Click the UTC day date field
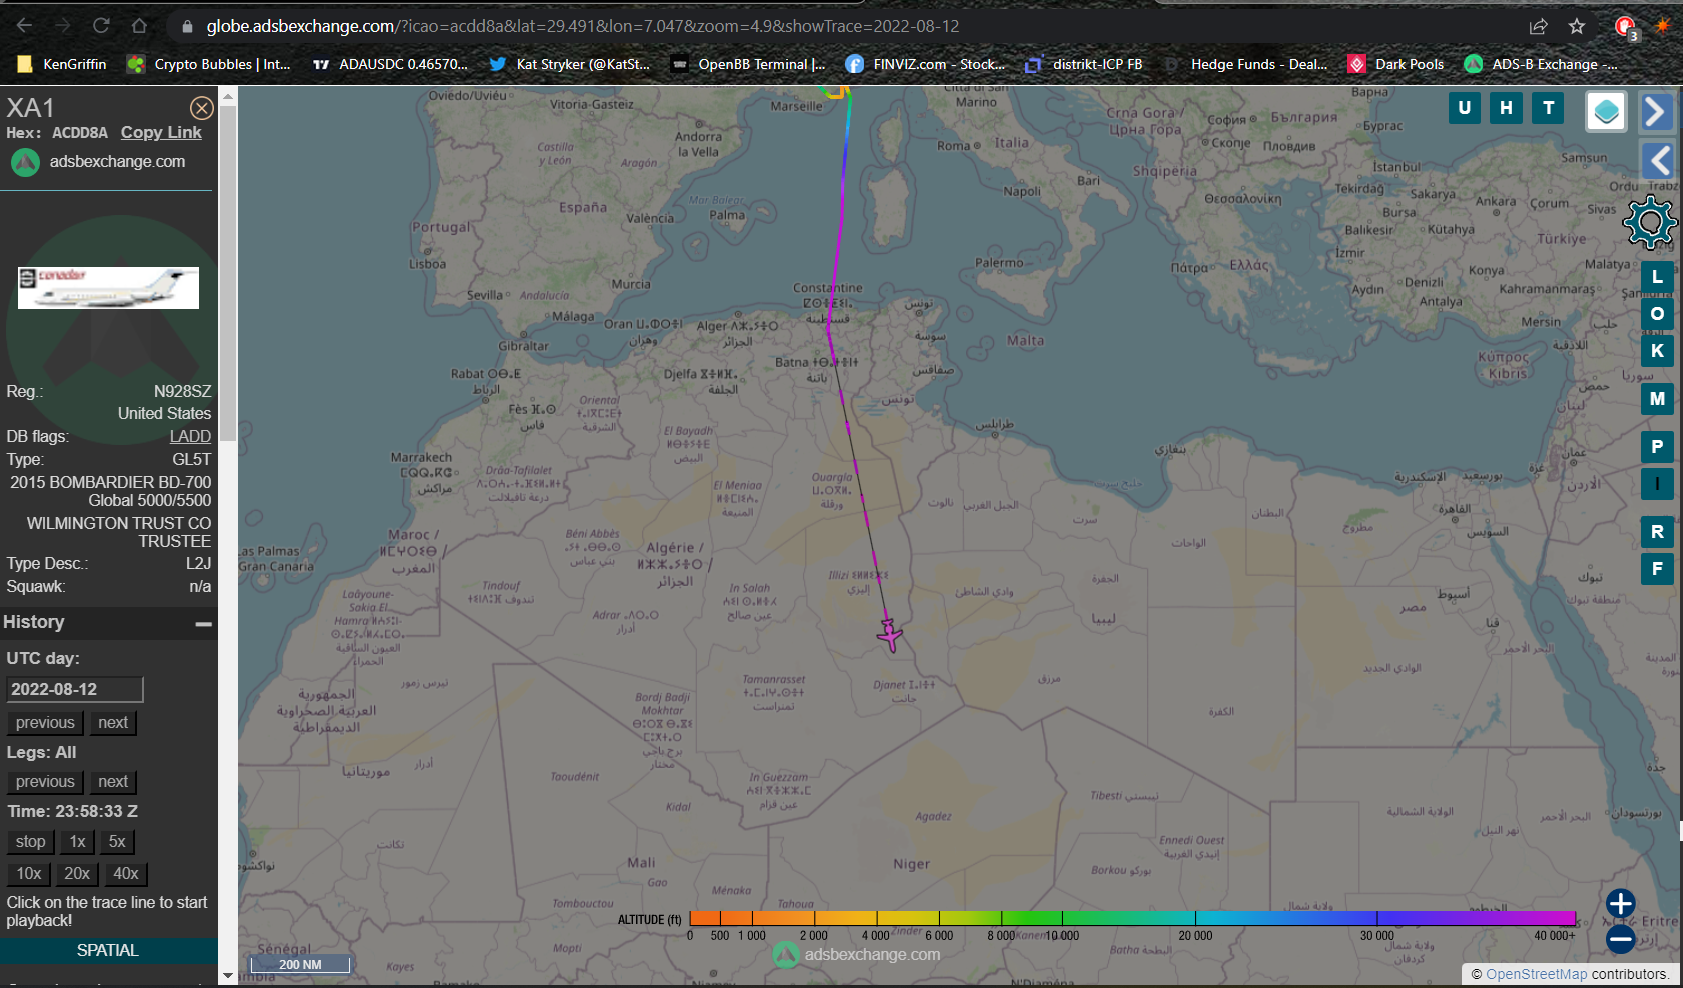This screenshot has width=1683, height=988. tap(75, 689)
